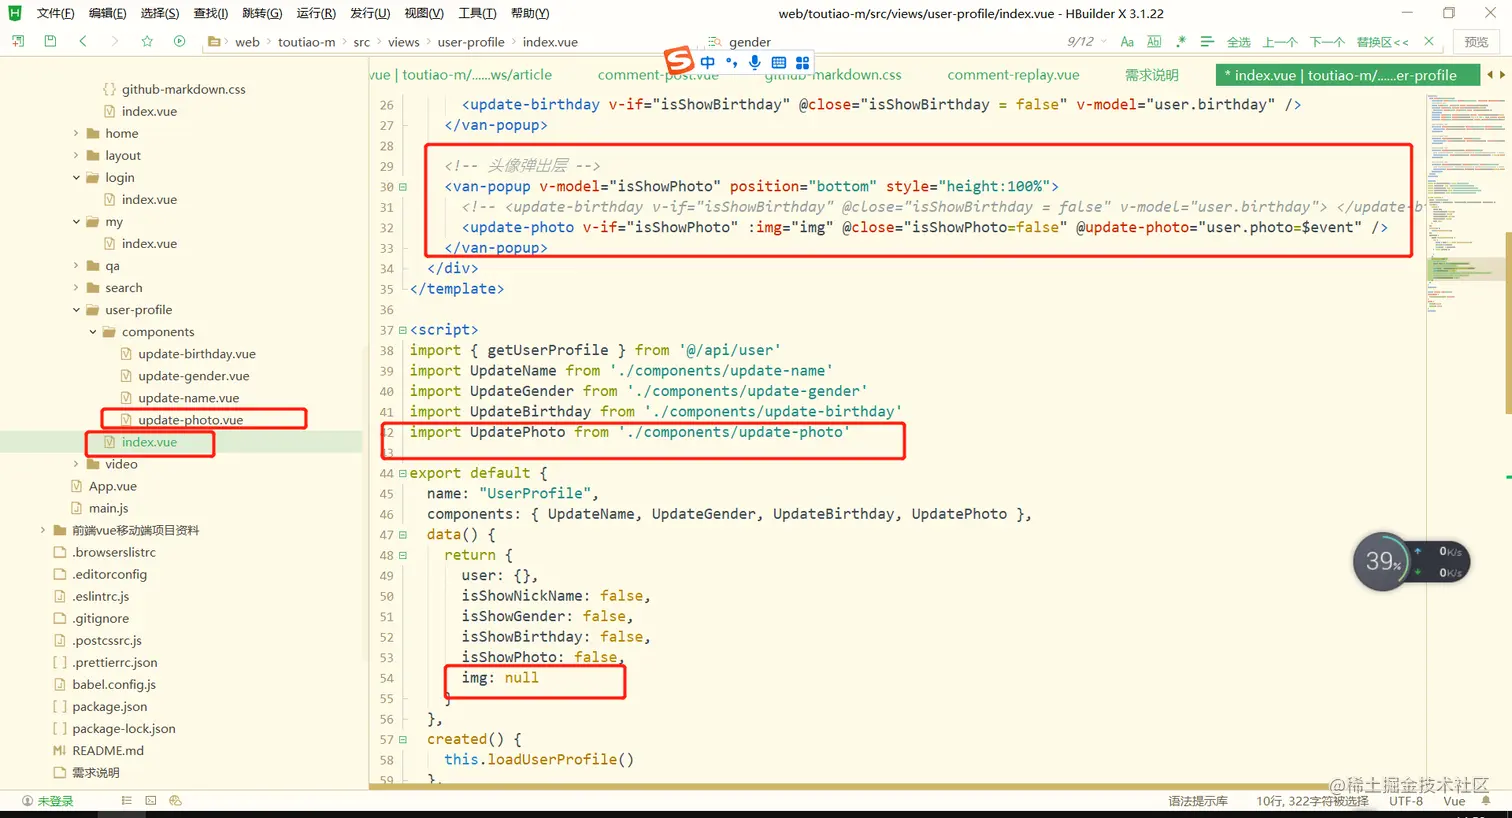This screenshot has width=1512, height=818.
Task: Go back with the left arrow
Action: [x=83, y=41]
